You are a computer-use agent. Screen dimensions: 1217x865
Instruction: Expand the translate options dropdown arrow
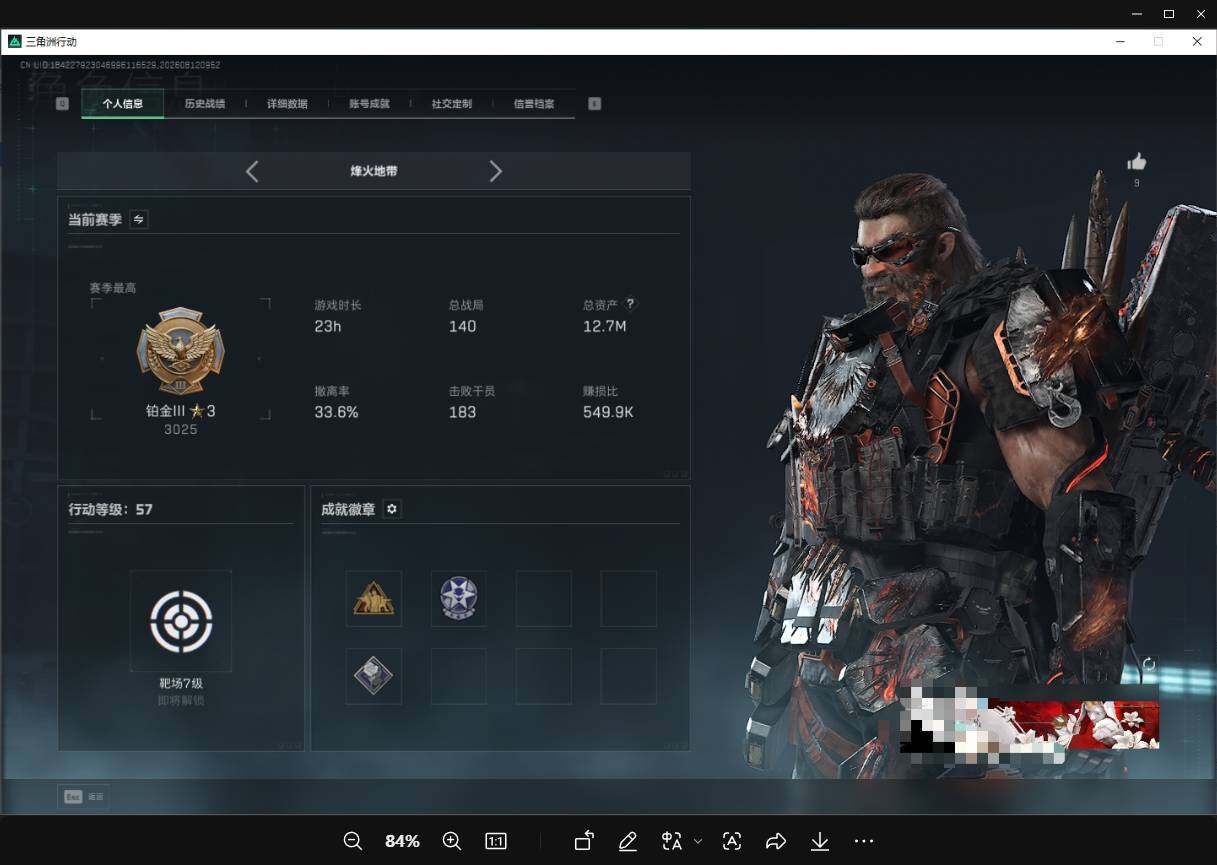pyautogui.click(x=698, y=841)
